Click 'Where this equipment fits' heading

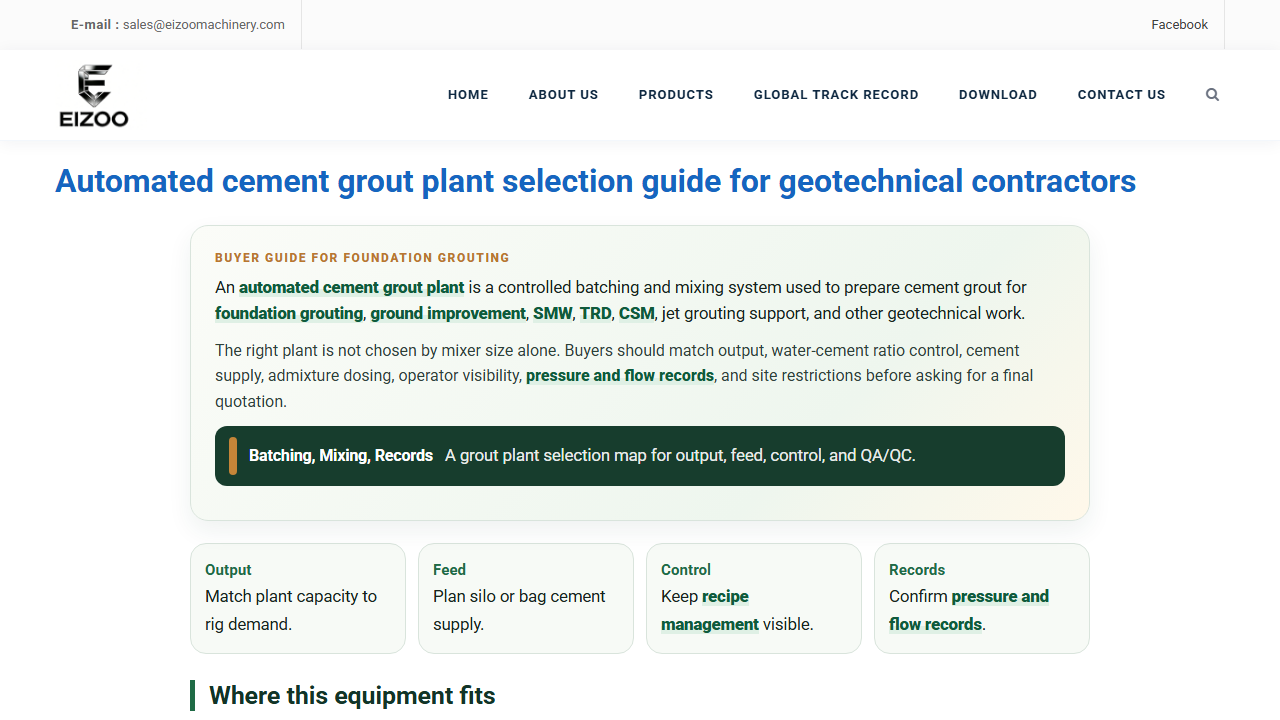(x=352, y=695)
